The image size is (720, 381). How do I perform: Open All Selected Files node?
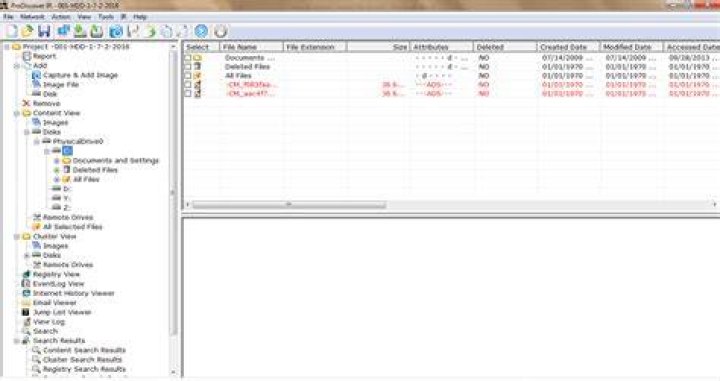72,227
